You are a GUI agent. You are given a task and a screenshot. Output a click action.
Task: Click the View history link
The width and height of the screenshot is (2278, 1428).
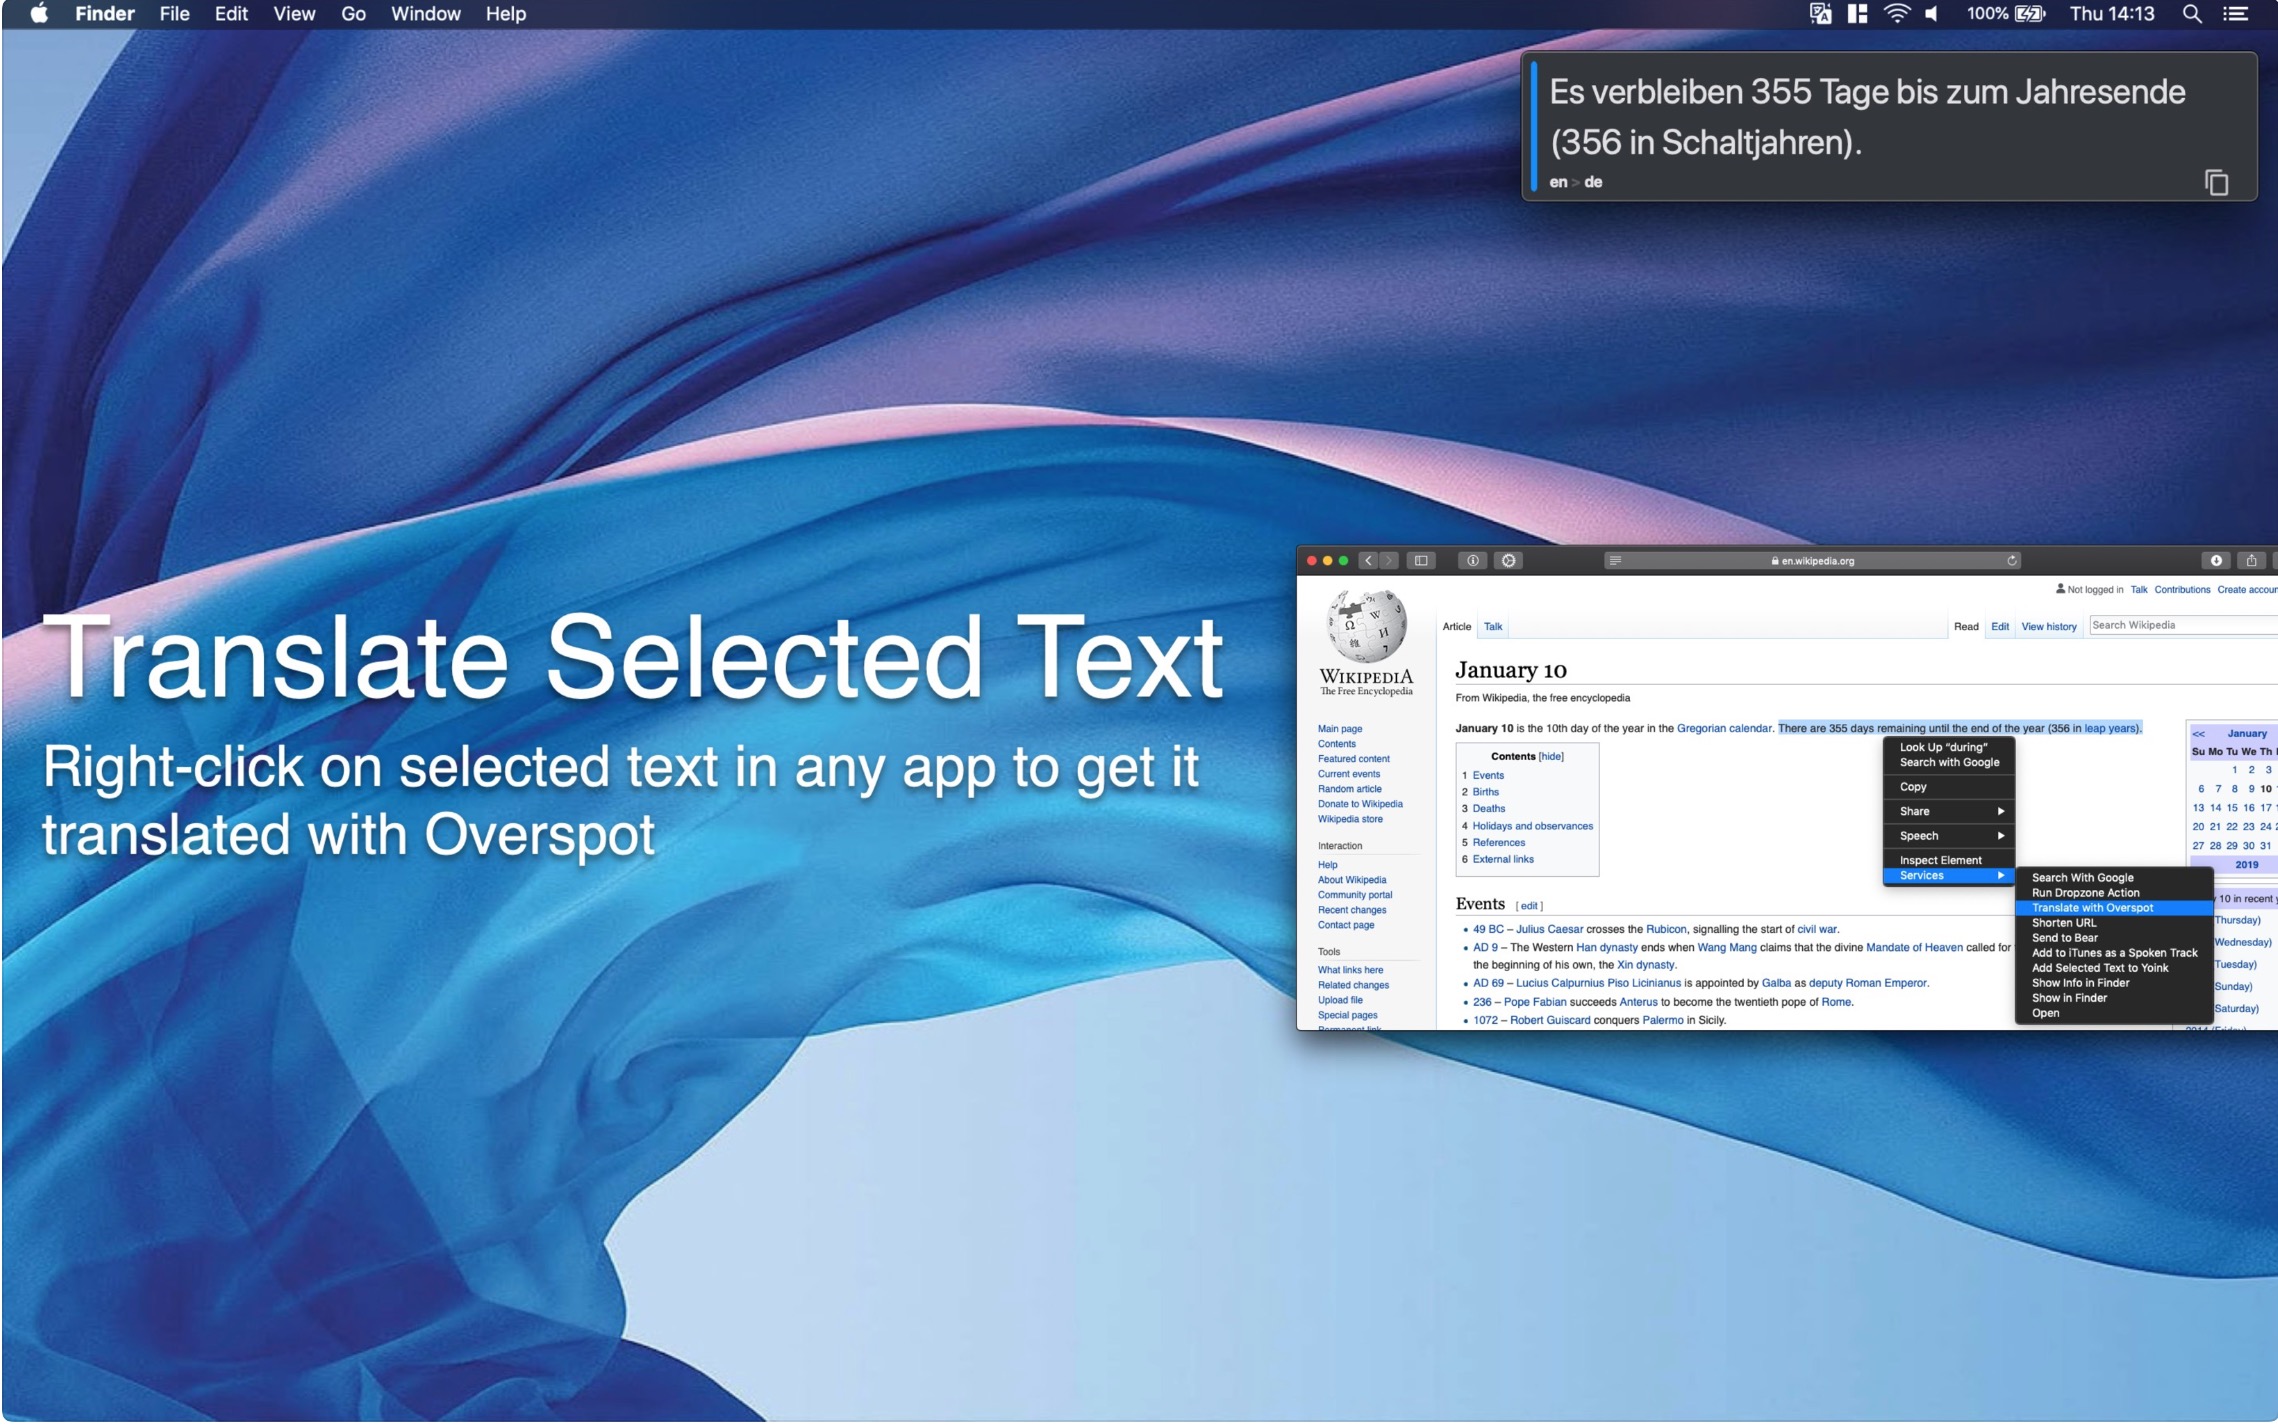pyautogui.click(x=2048, y=627)
